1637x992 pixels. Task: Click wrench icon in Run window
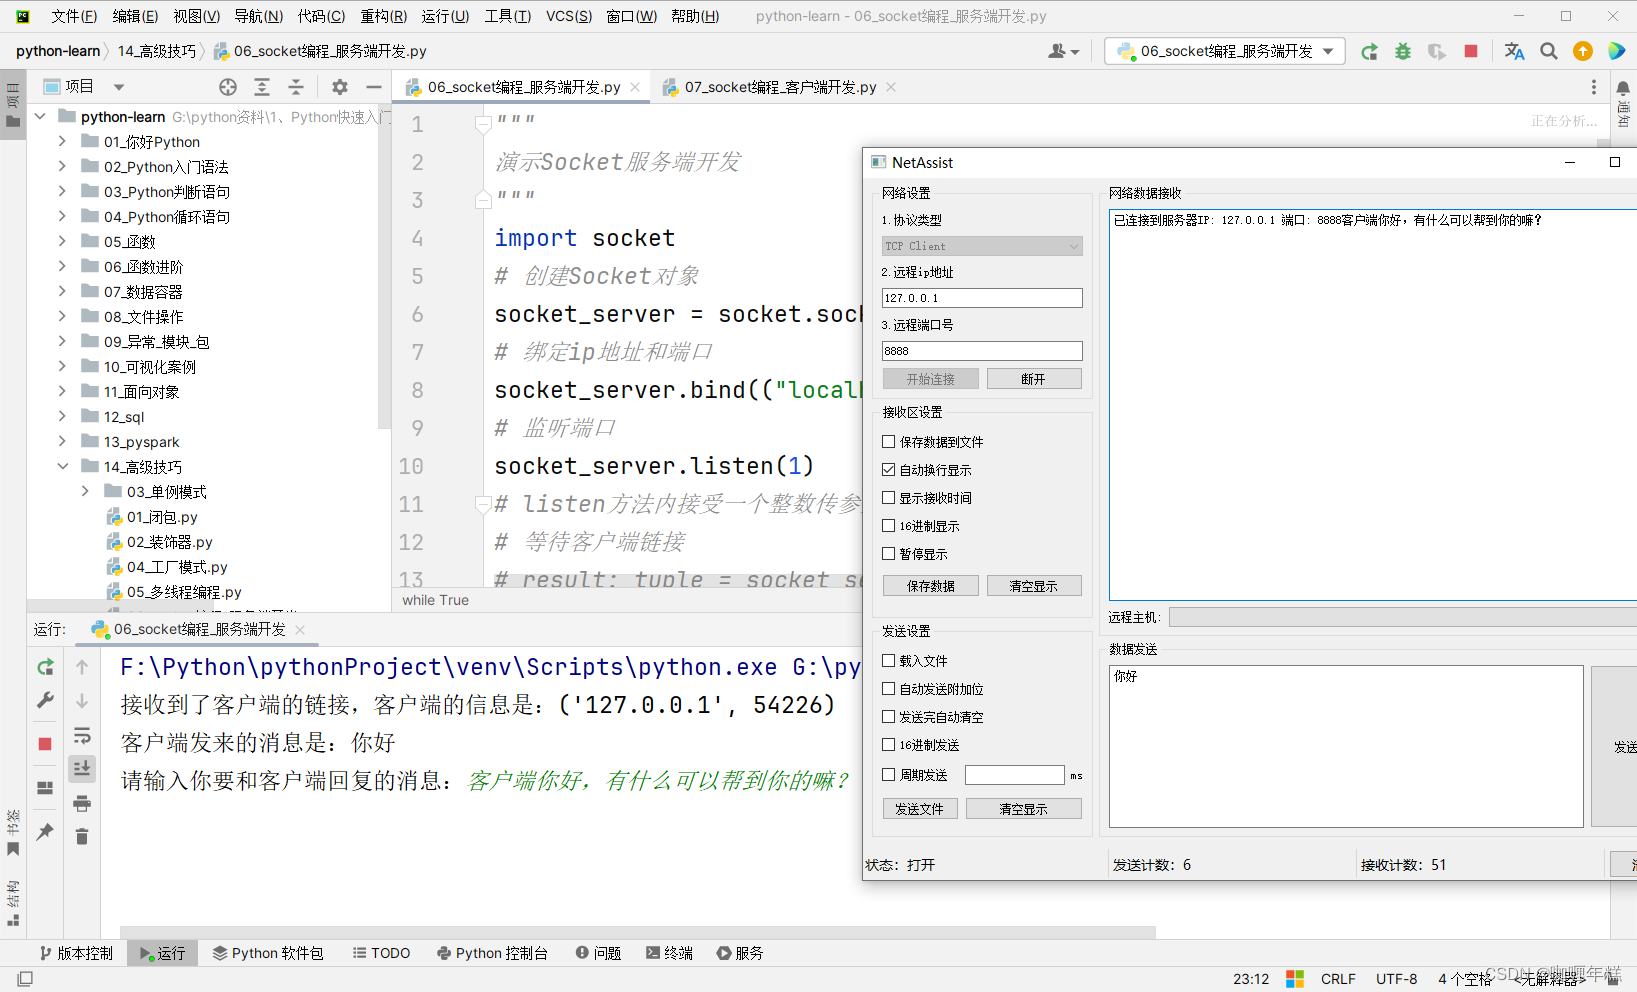tap(45, 700)
